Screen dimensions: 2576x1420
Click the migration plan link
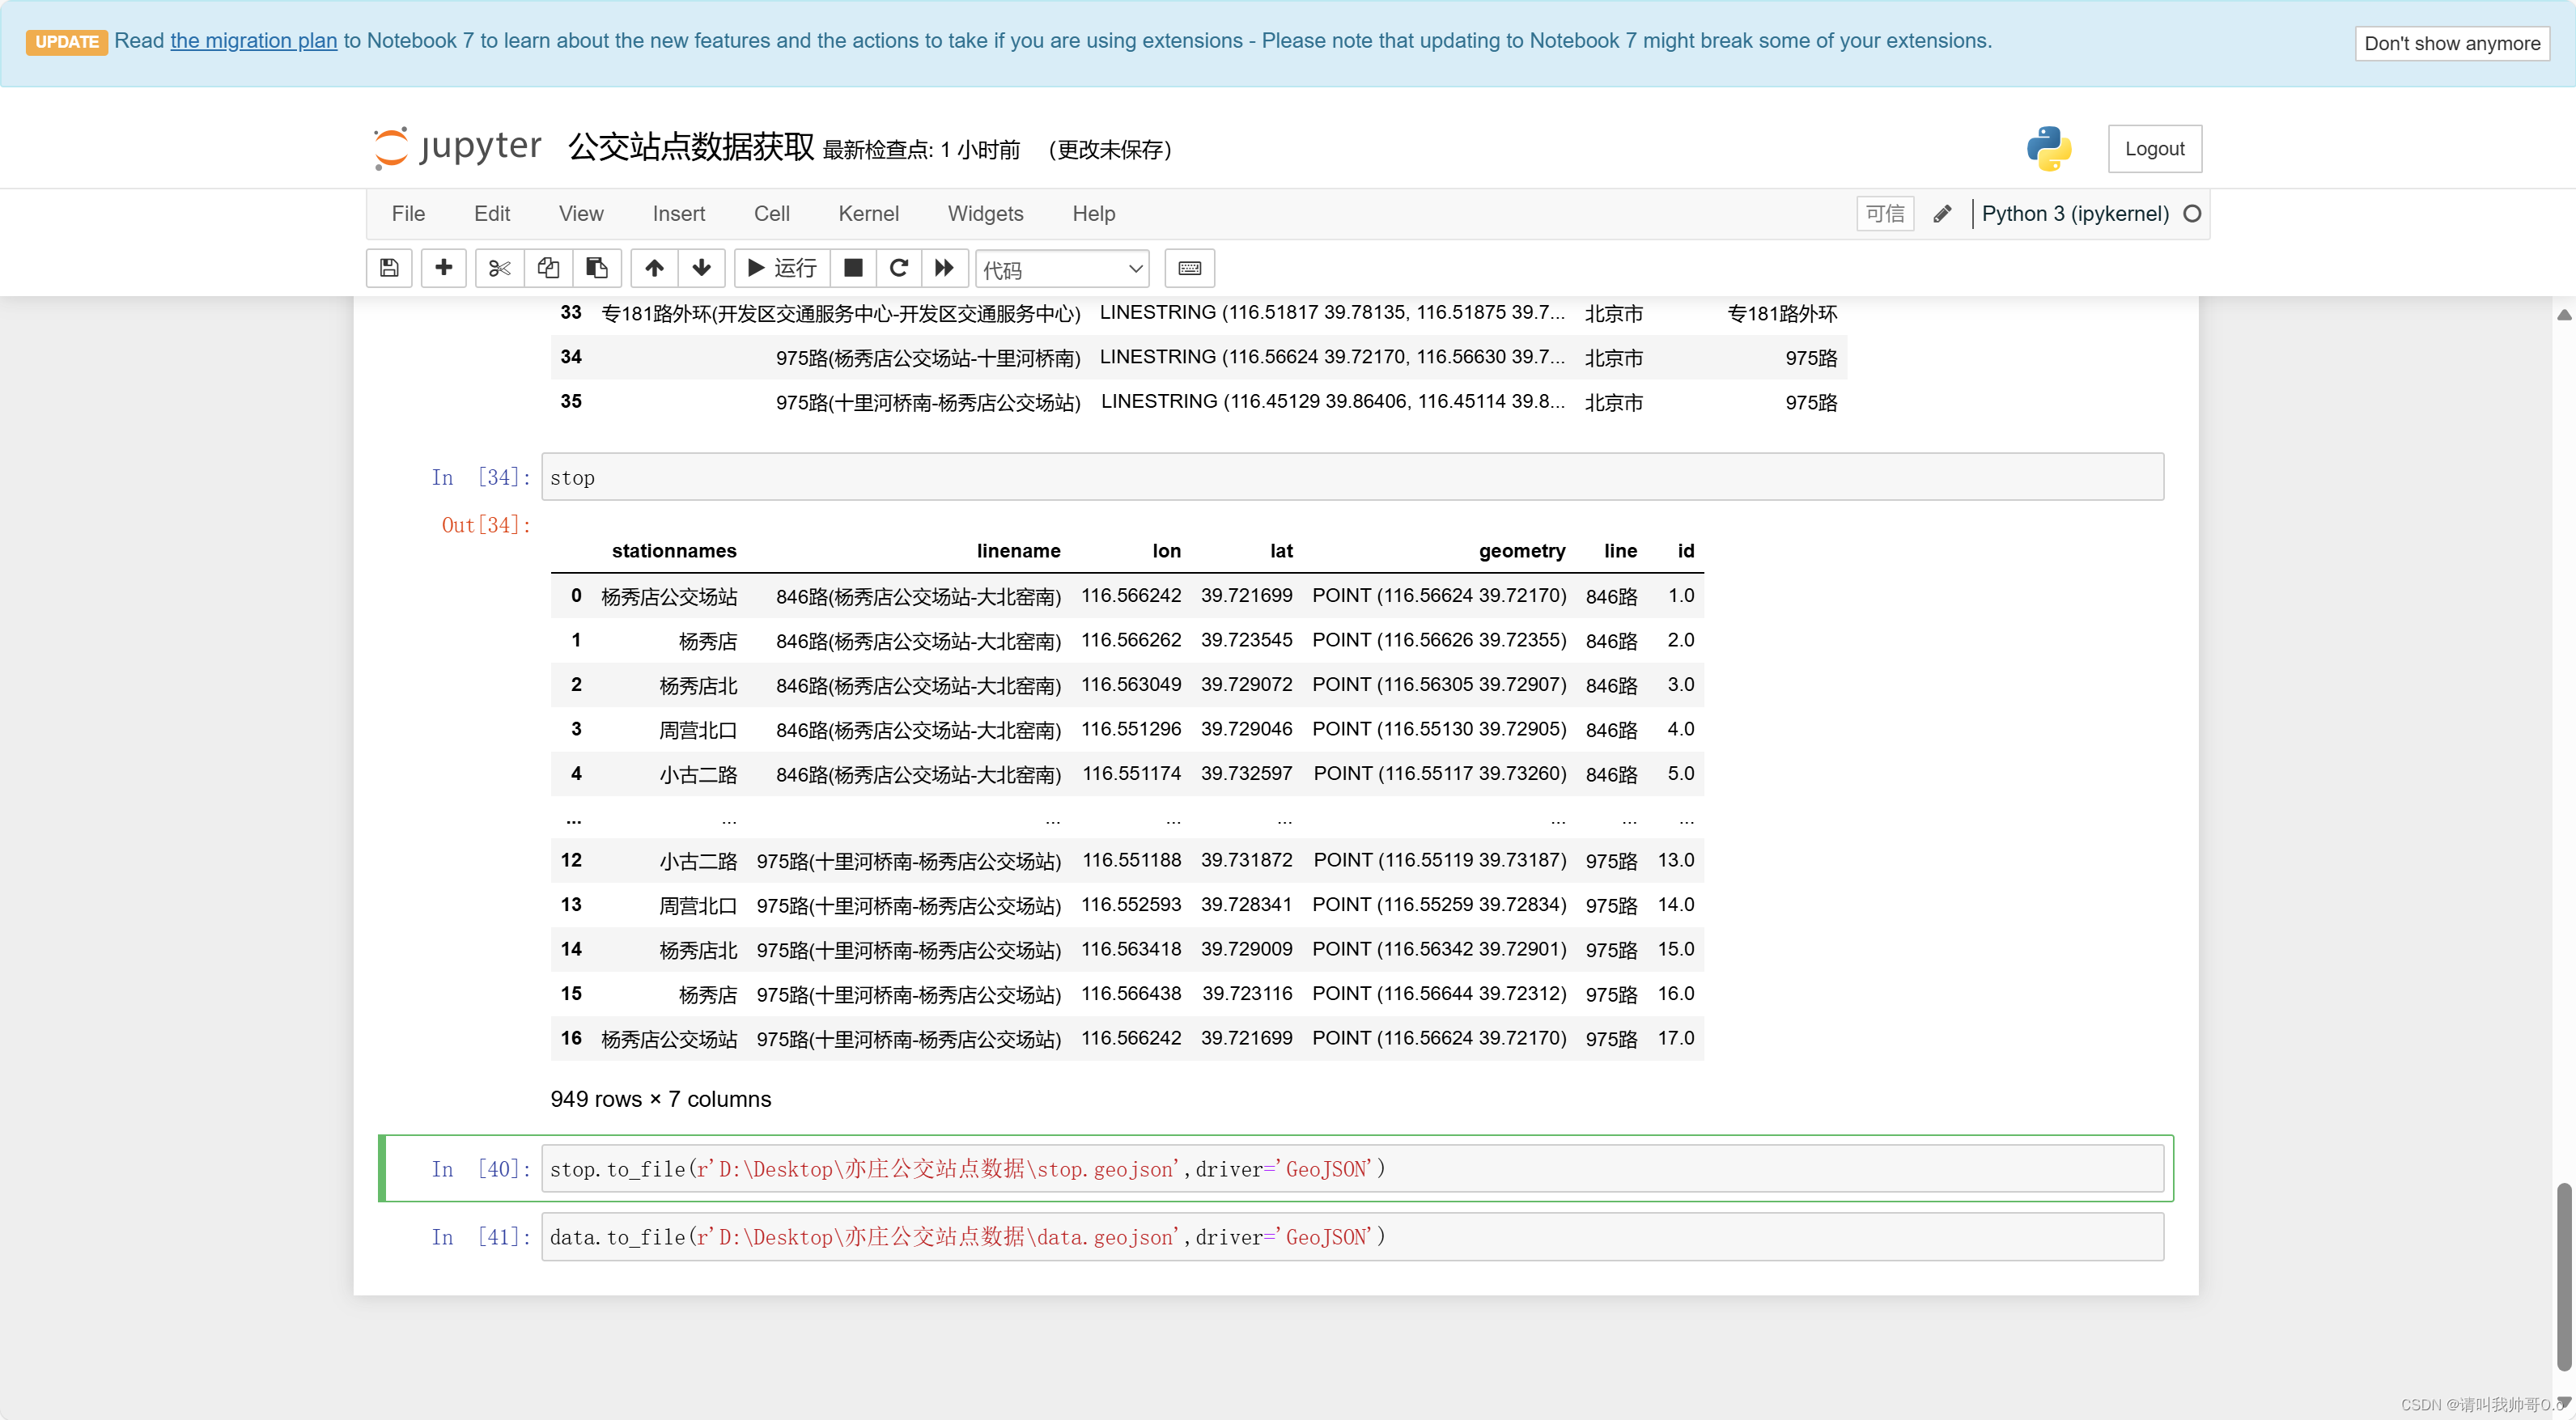click(252, 41)
